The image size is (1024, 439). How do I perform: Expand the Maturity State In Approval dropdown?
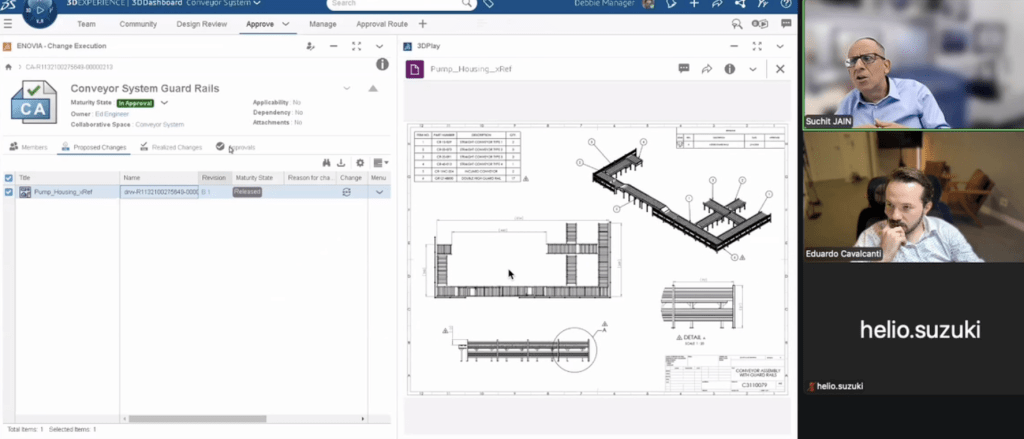[x=165, y=102]
